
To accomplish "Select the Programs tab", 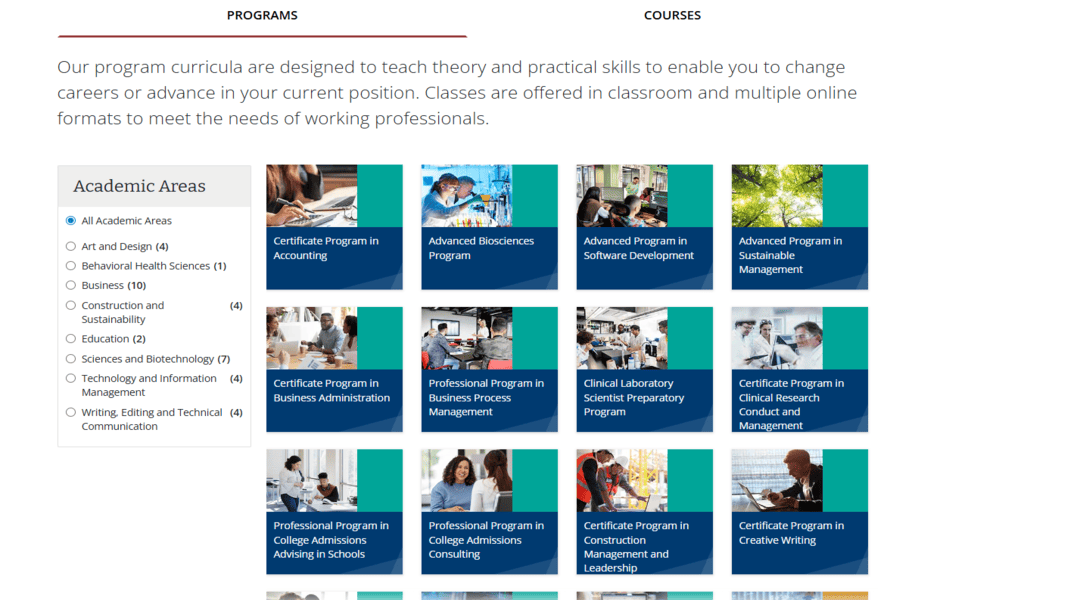I will point(262,15).
